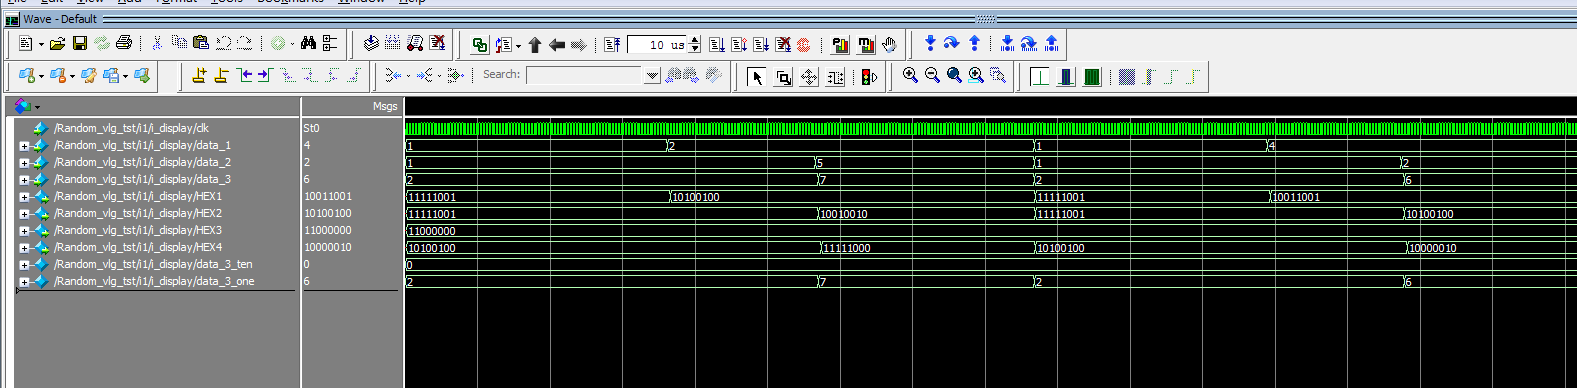This screenshot has height=388, width=1577.
Task: Click the Msgs column header
Action: 385,106
